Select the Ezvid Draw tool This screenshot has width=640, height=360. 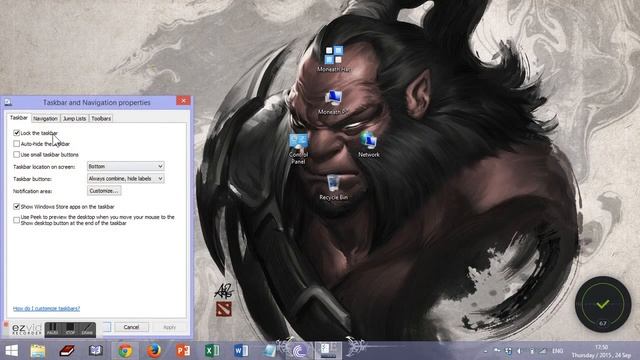click(87, 329)
